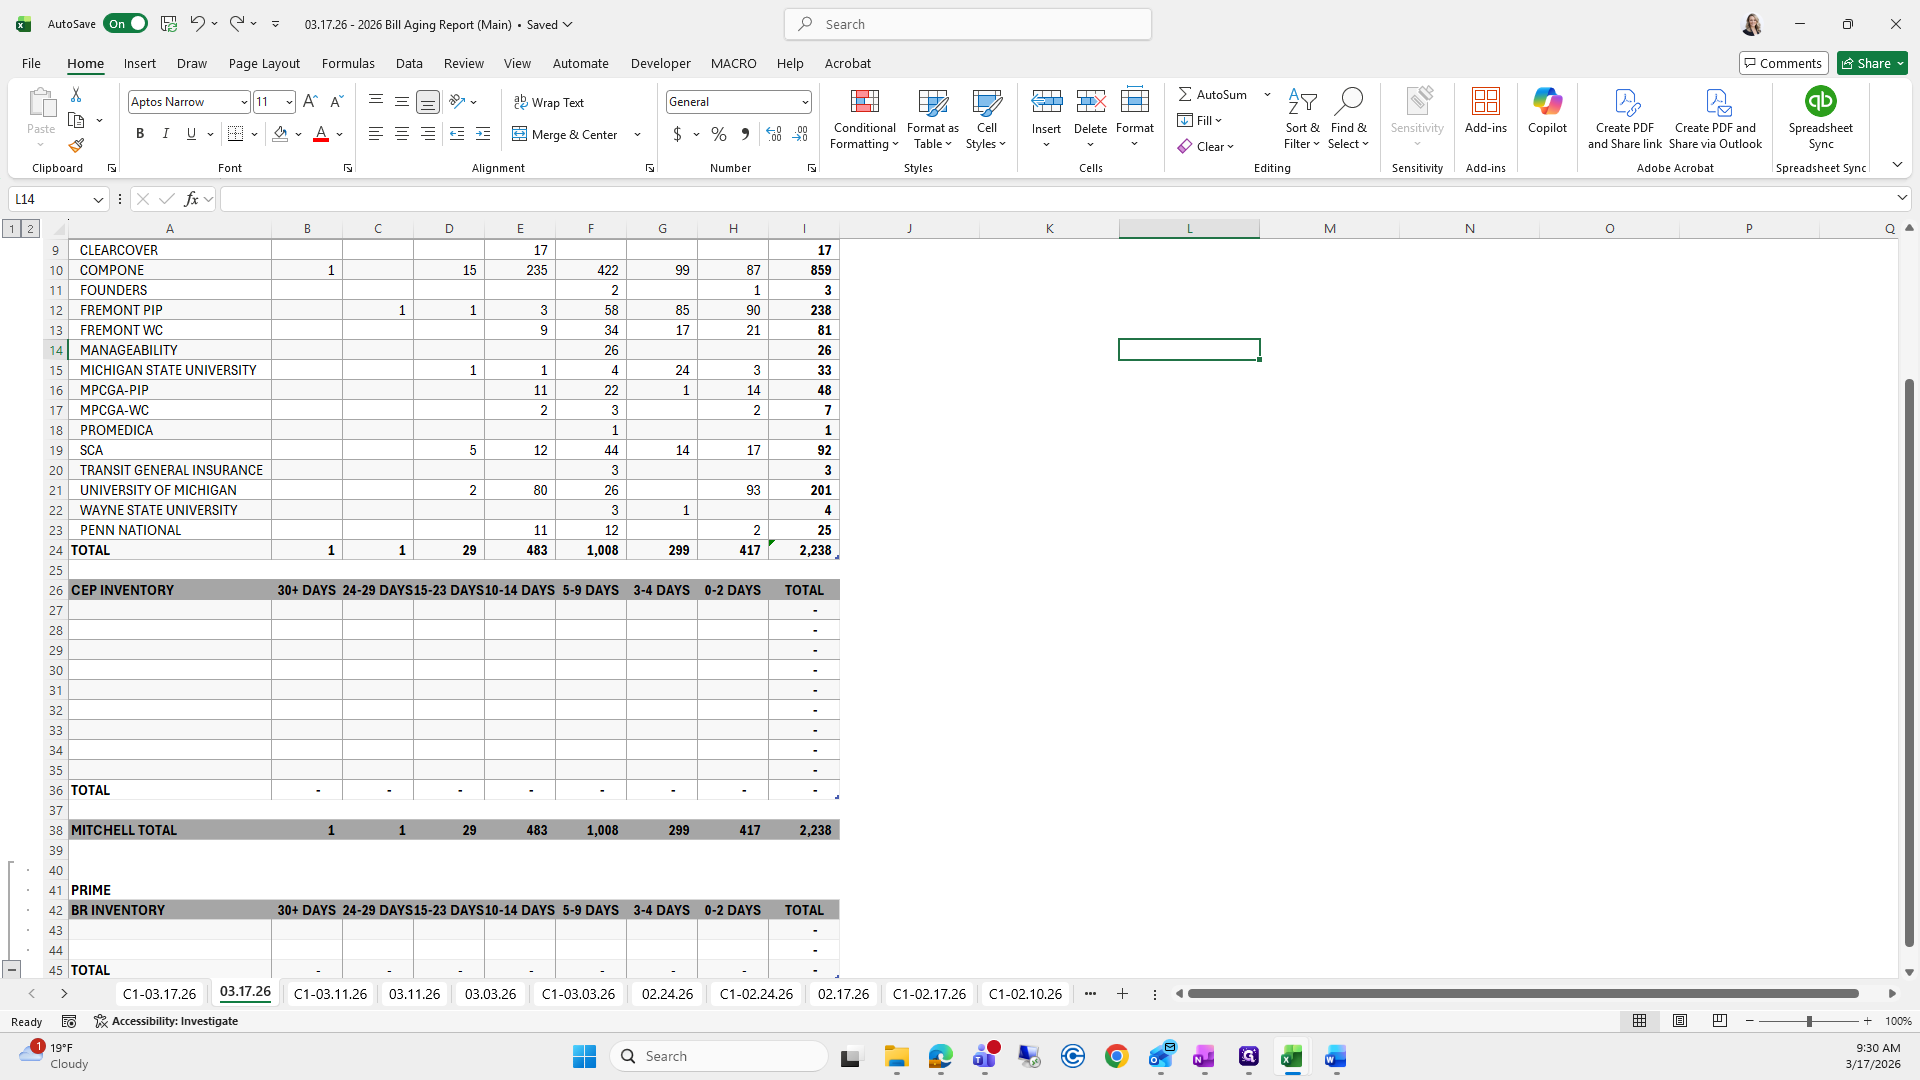The height and width of the screenshot is (1080, 1920).
Task: Toggle the AutoSave switch off
Action: (x=125, y=24)
